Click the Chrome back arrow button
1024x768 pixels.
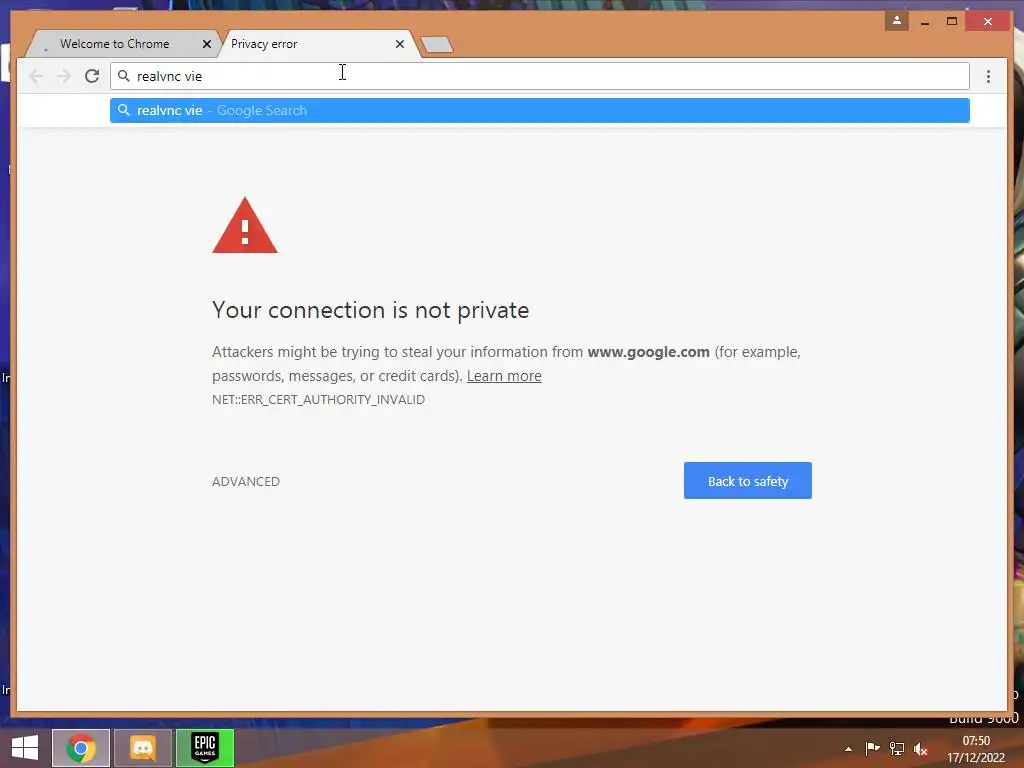tap(37, 76)
